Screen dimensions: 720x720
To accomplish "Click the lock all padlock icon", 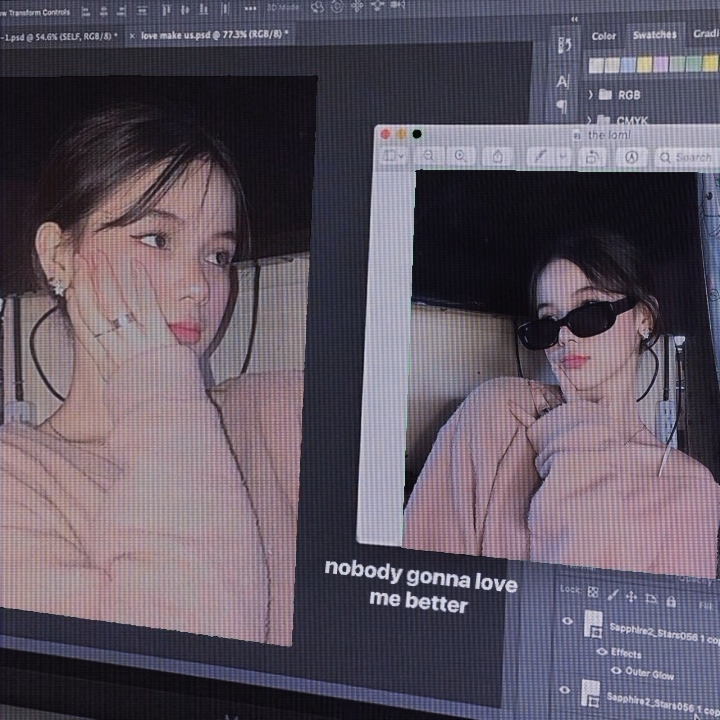I will (x=671, y=601).
